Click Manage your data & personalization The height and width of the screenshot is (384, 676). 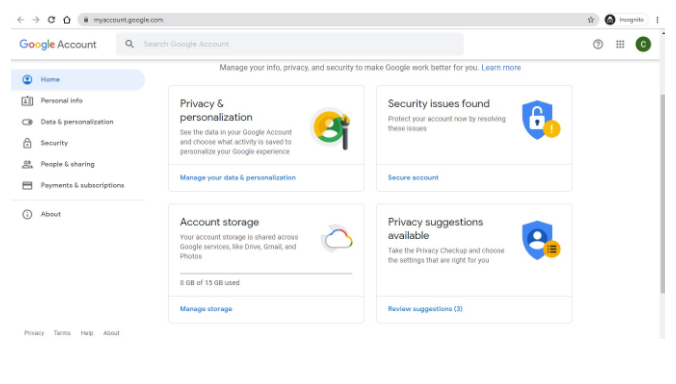tap(238, 178)
